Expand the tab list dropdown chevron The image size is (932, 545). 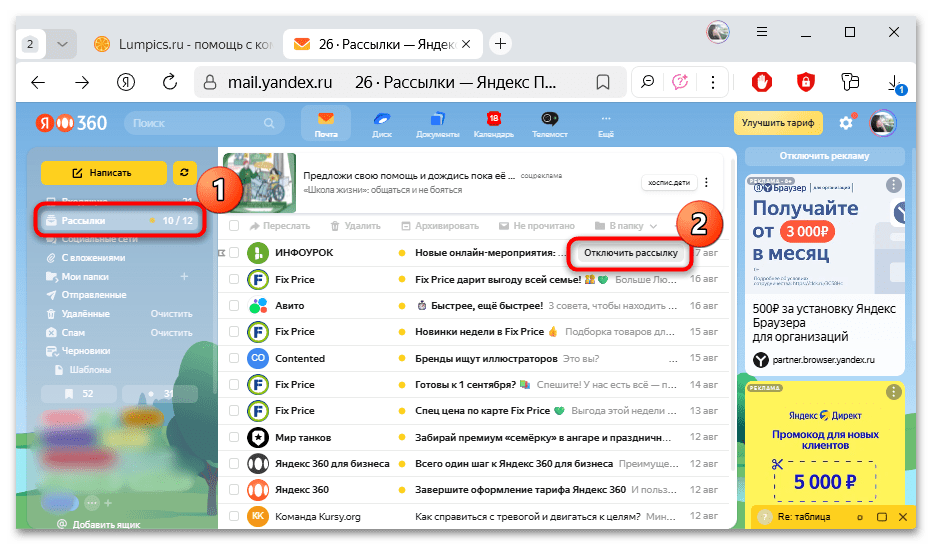pyautogui.click(x=62, y=44)
